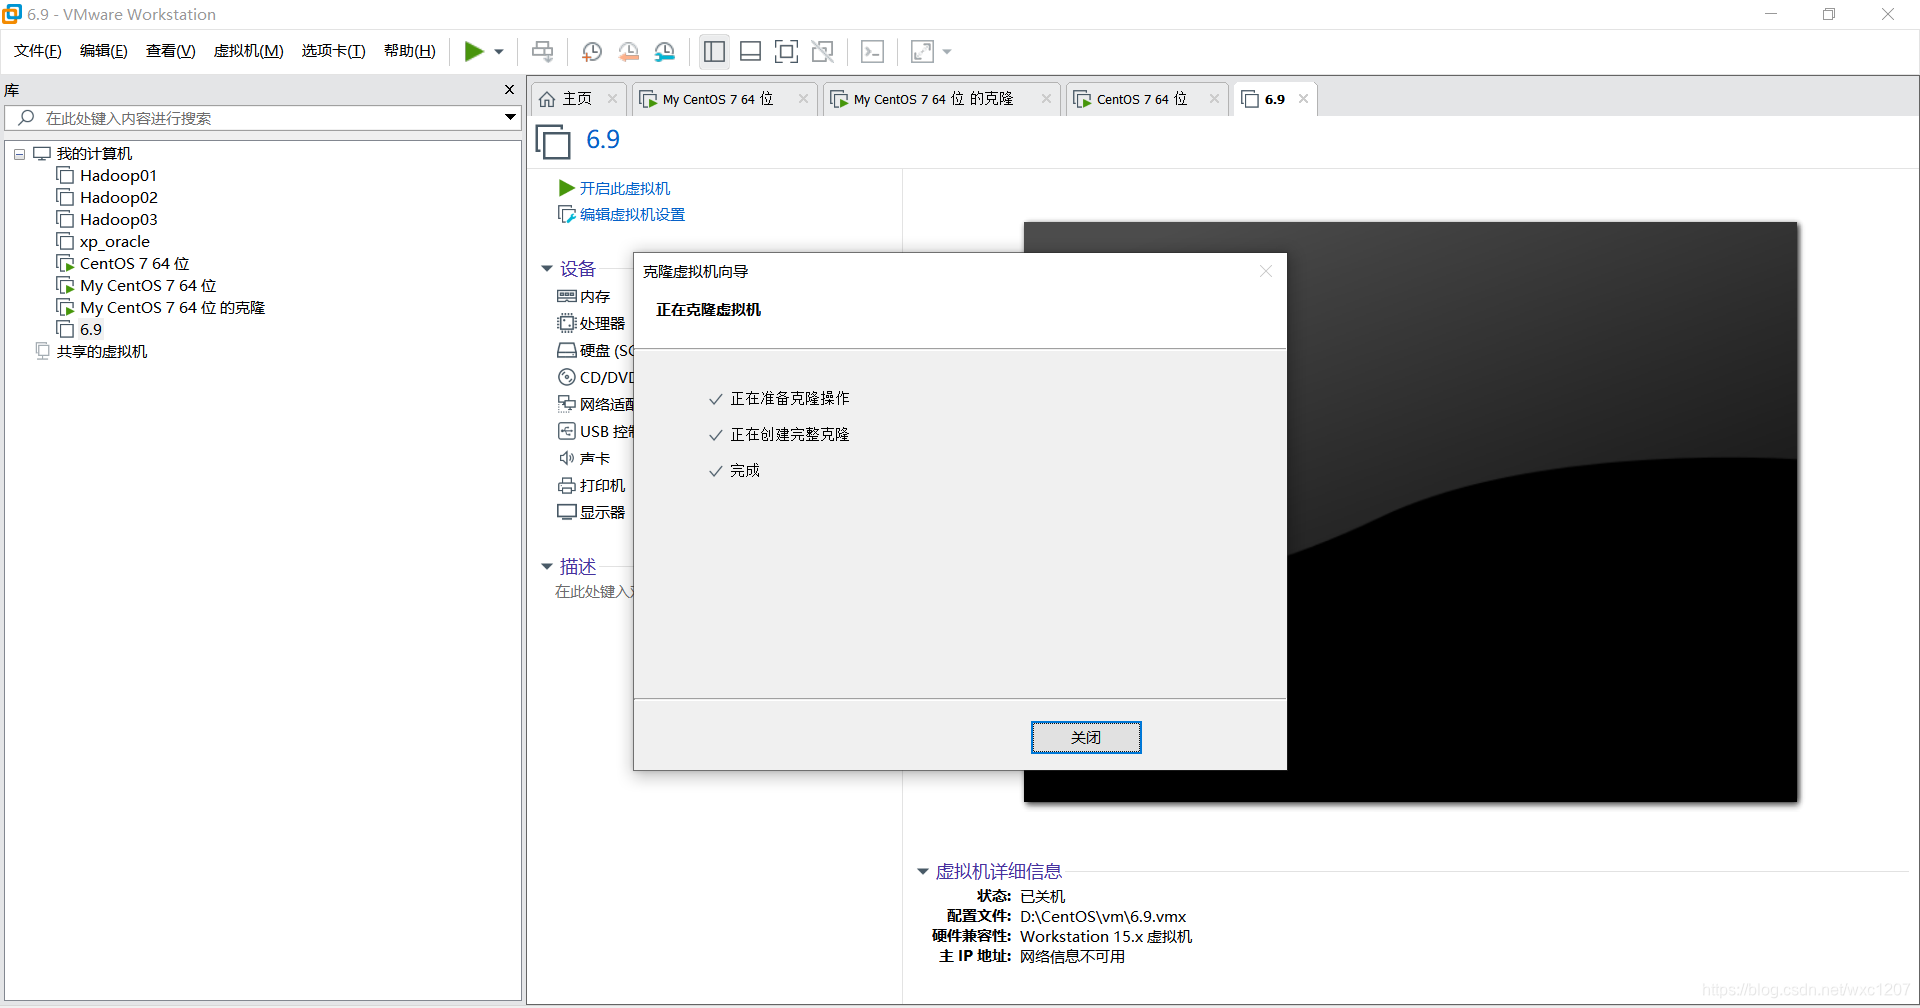The image size is (1920, 1008).
Task: Close the 6.9 tab
Action: 1303,99
